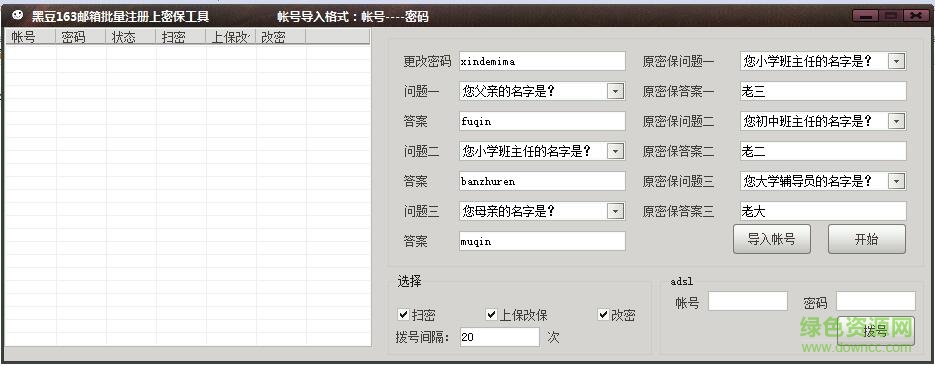The height and width of the screenshot is (366, 935).
Task: Toggle the 改密 checkbox
Action: [603, 315]
